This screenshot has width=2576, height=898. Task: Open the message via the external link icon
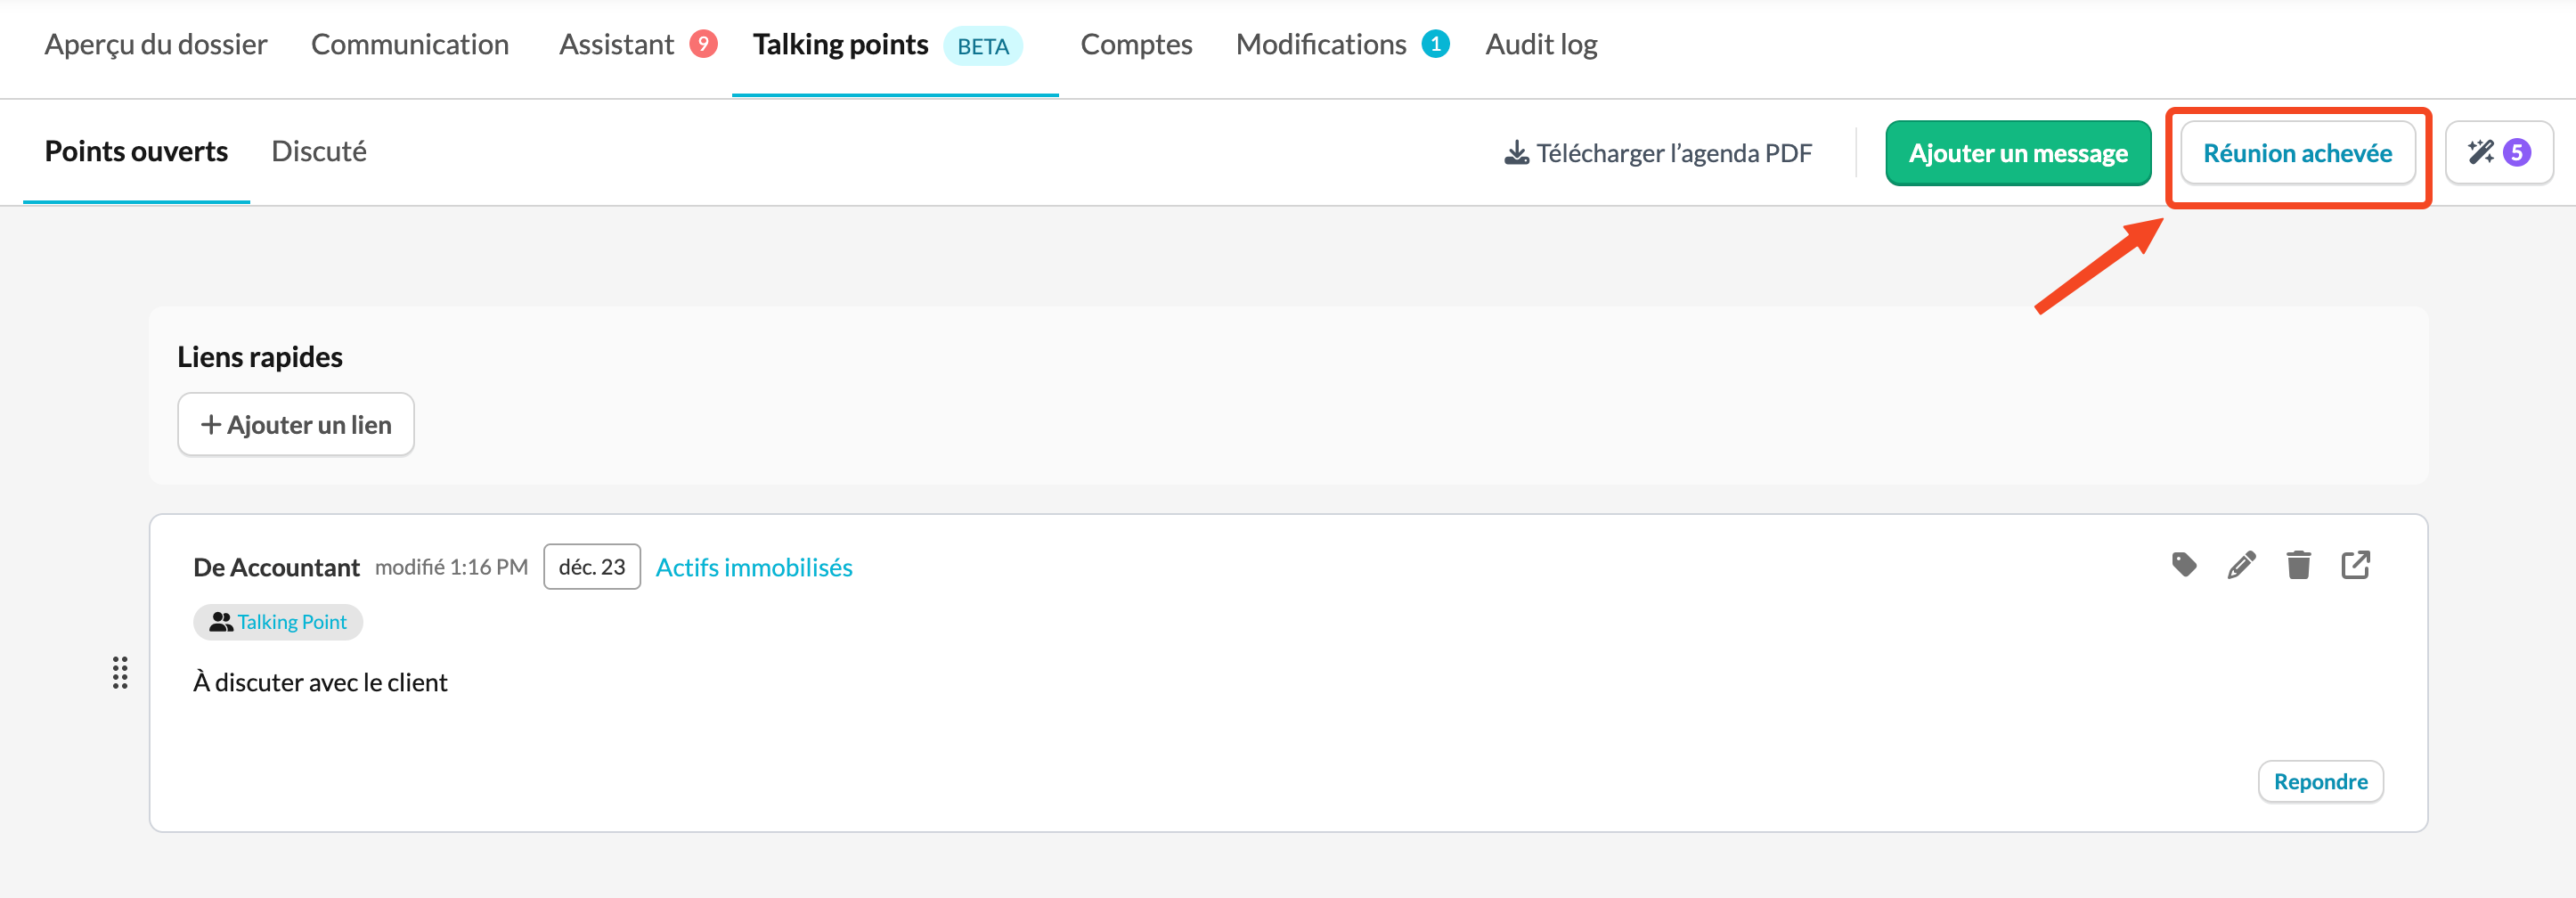[x=2355, y=565]
